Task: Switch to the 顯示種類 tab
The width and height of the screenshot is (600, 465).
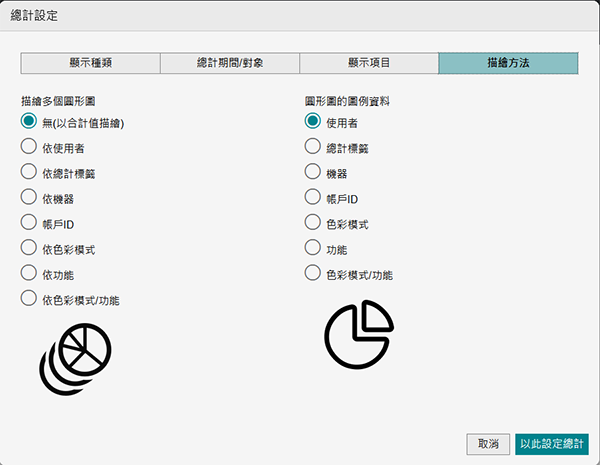Action: click(90, 62)
